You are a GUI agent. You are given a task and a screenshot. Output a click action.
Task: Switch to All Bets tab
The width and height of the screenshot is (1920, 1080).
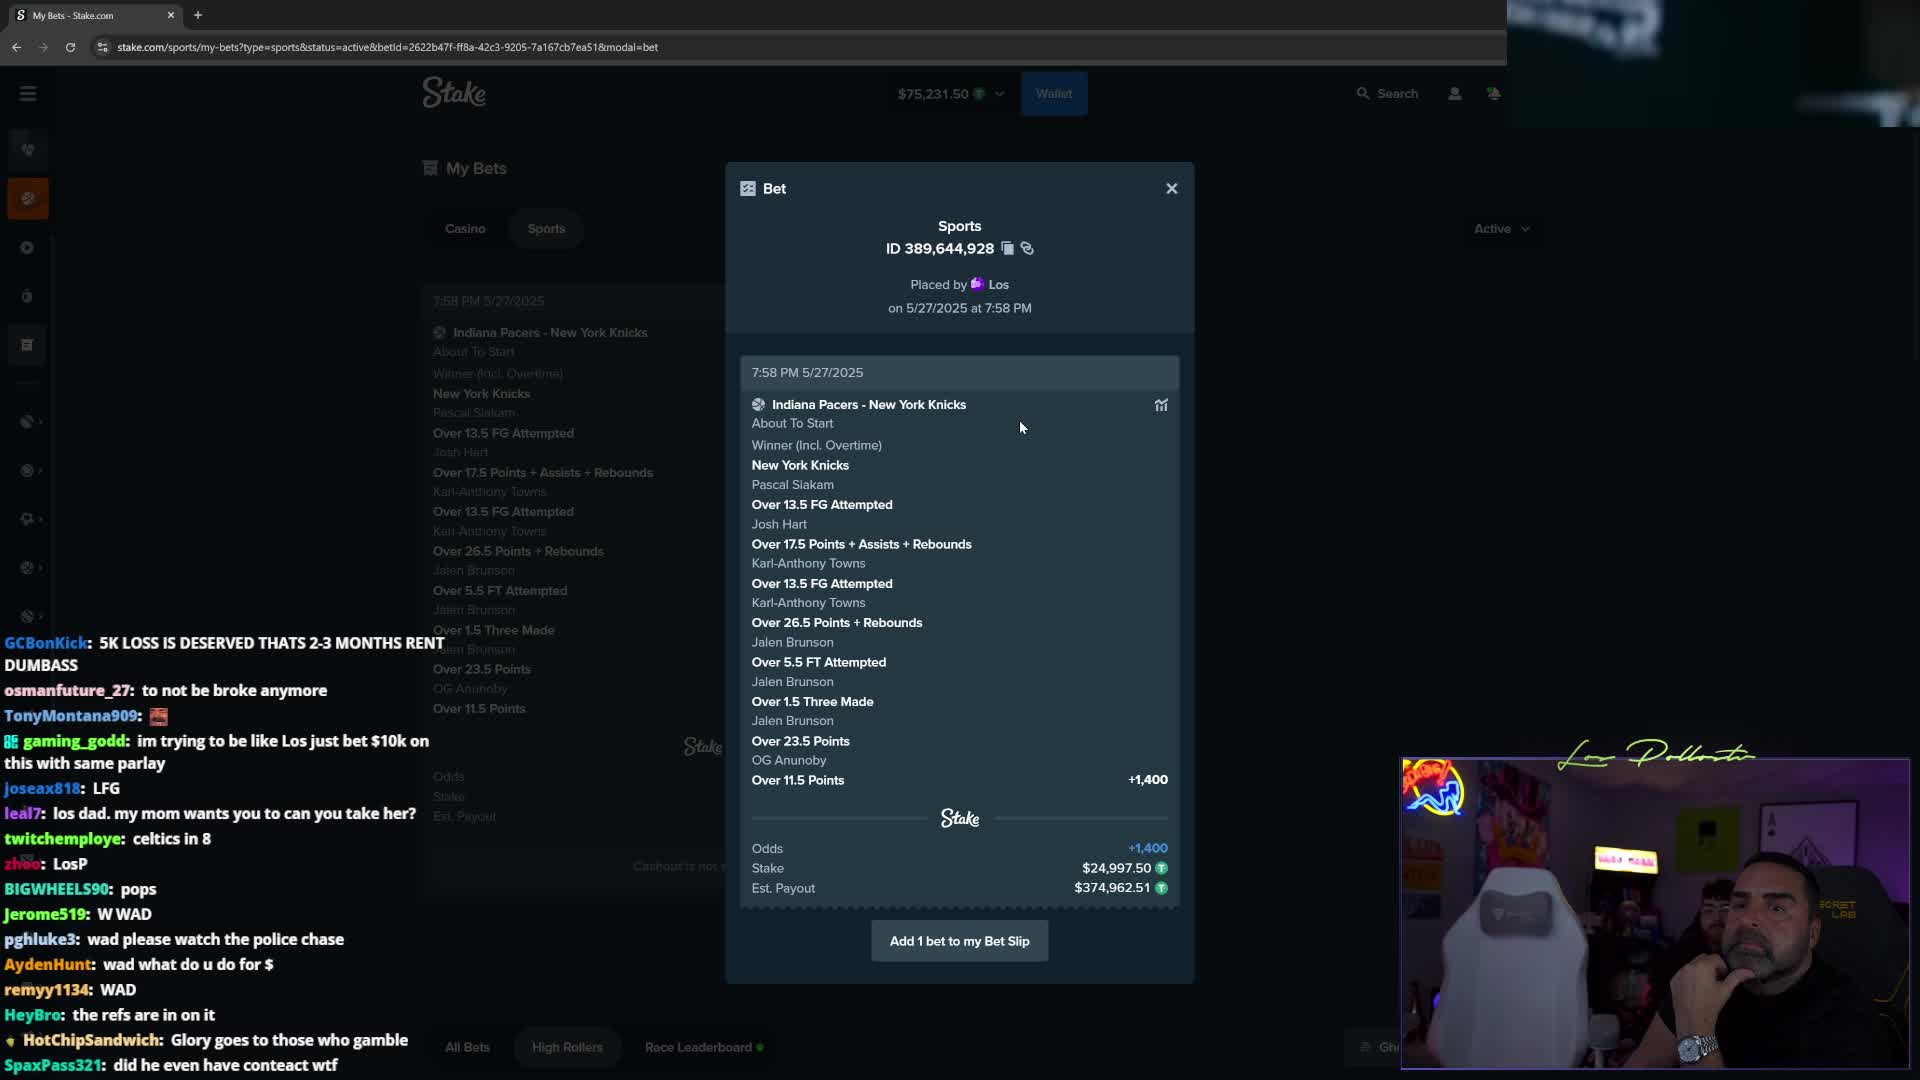coord(467,1047)
